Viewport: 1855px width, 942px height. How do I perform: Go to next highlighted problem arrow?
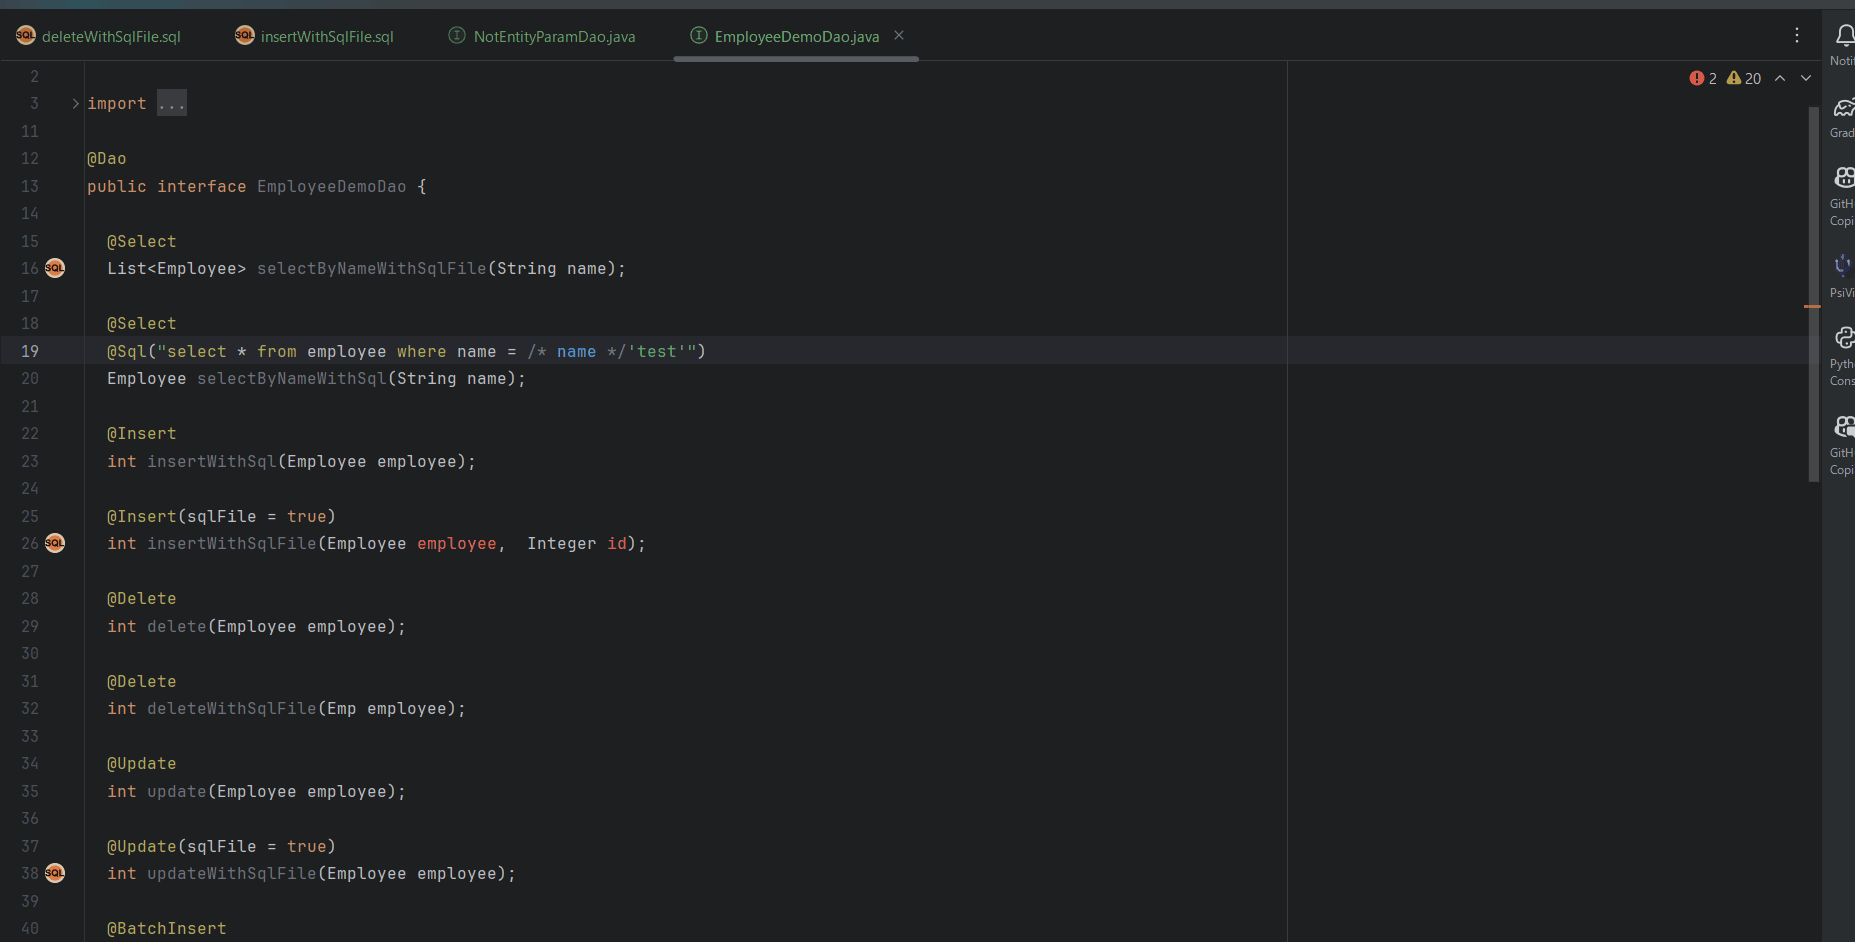click(1806, 78)
